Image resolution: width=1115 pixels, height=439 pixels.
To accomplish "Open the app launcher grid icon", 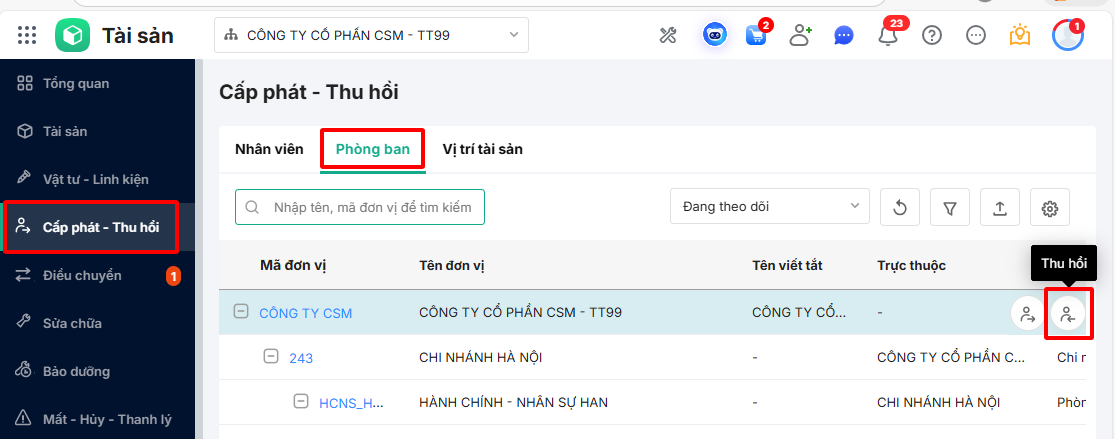I will pyautogui.click(x=27, y=36).
